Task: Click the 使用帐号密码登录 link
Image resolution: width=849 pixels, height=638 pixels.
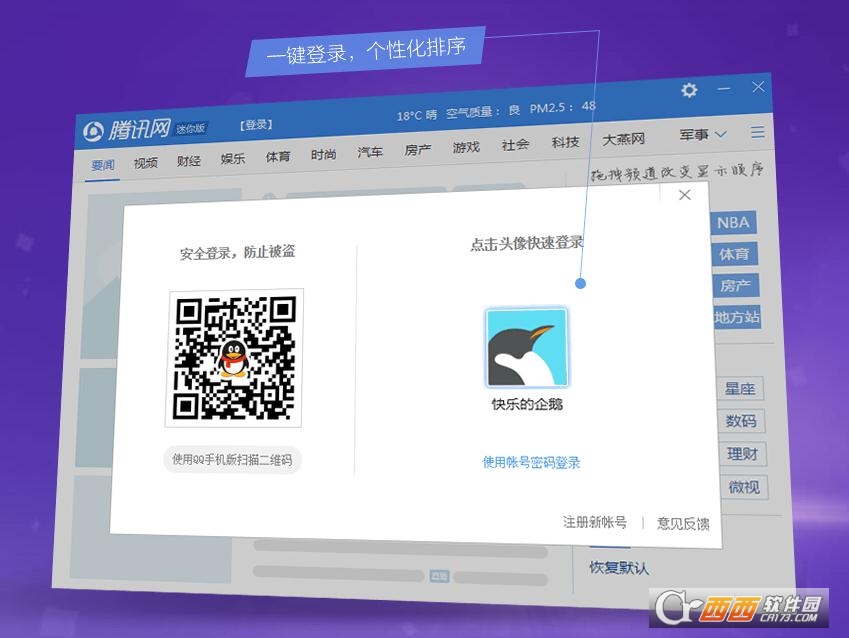Action: tap(531, 462)
